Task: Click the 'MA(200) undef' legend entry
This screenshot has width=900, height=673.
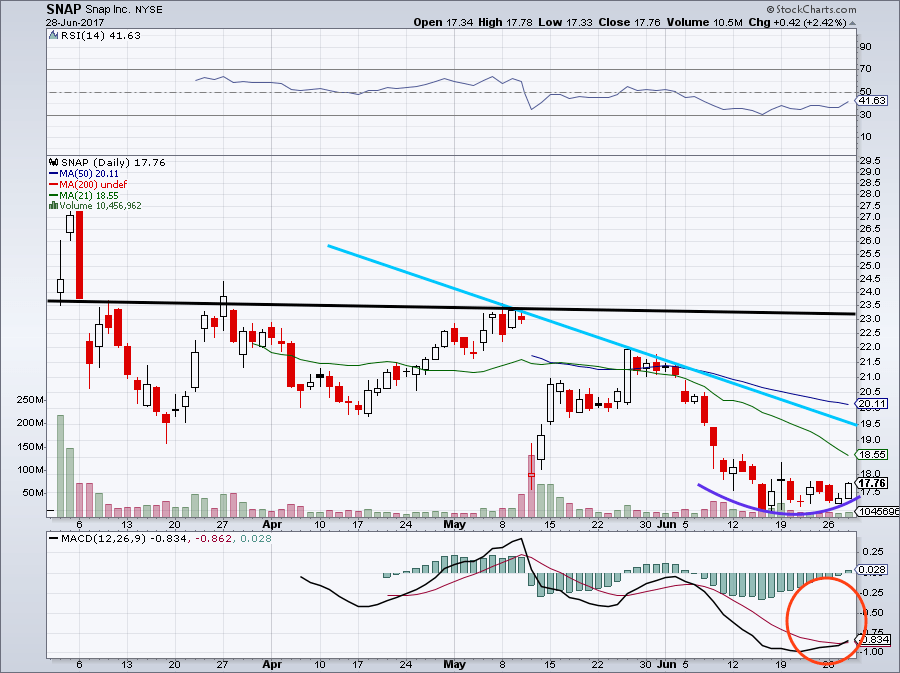Action: [93, 184]
